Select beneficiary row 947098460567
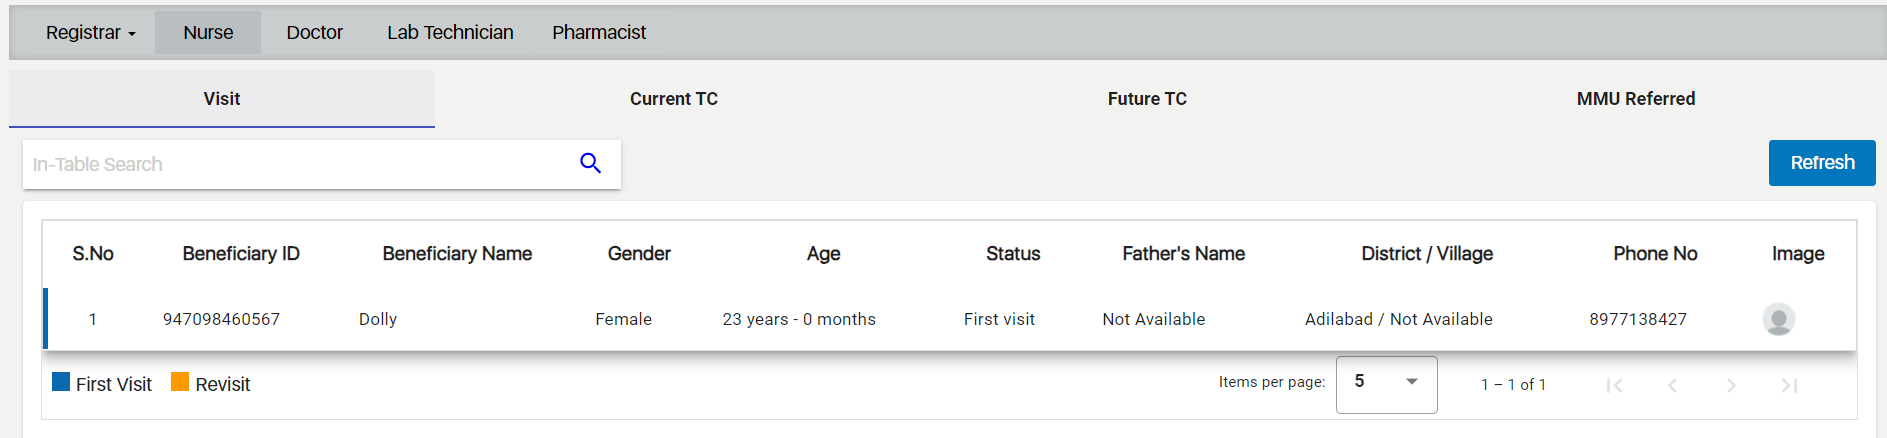The image size is (1887, 438). tap(950, 319)
